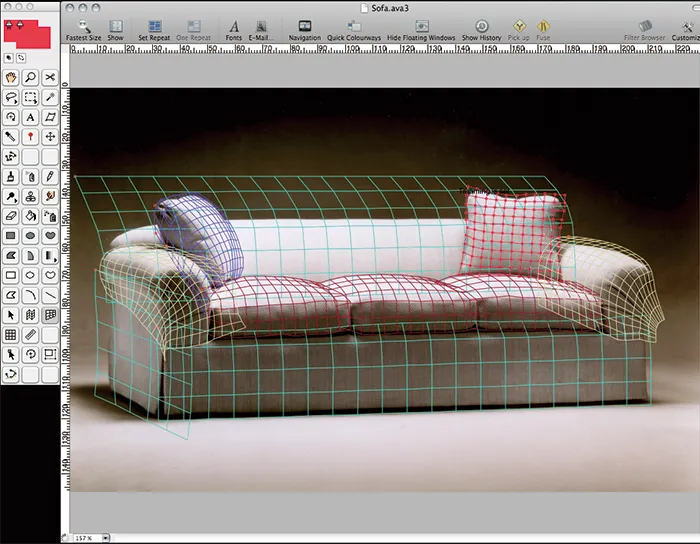This screenshot has width=700, height=544.
Task: Open Quick Colourways
Action: coord(354,31)
